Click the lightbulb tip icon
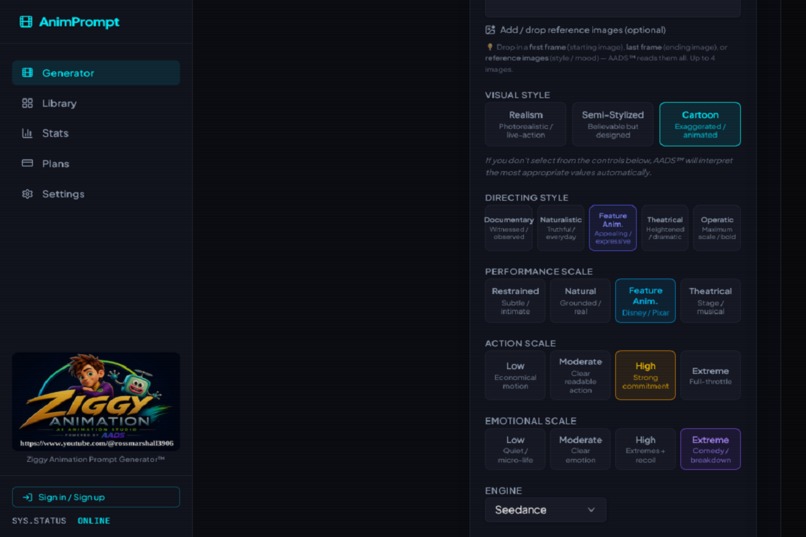The width and height of the screenshot is (806, 537). click(489, 47)
